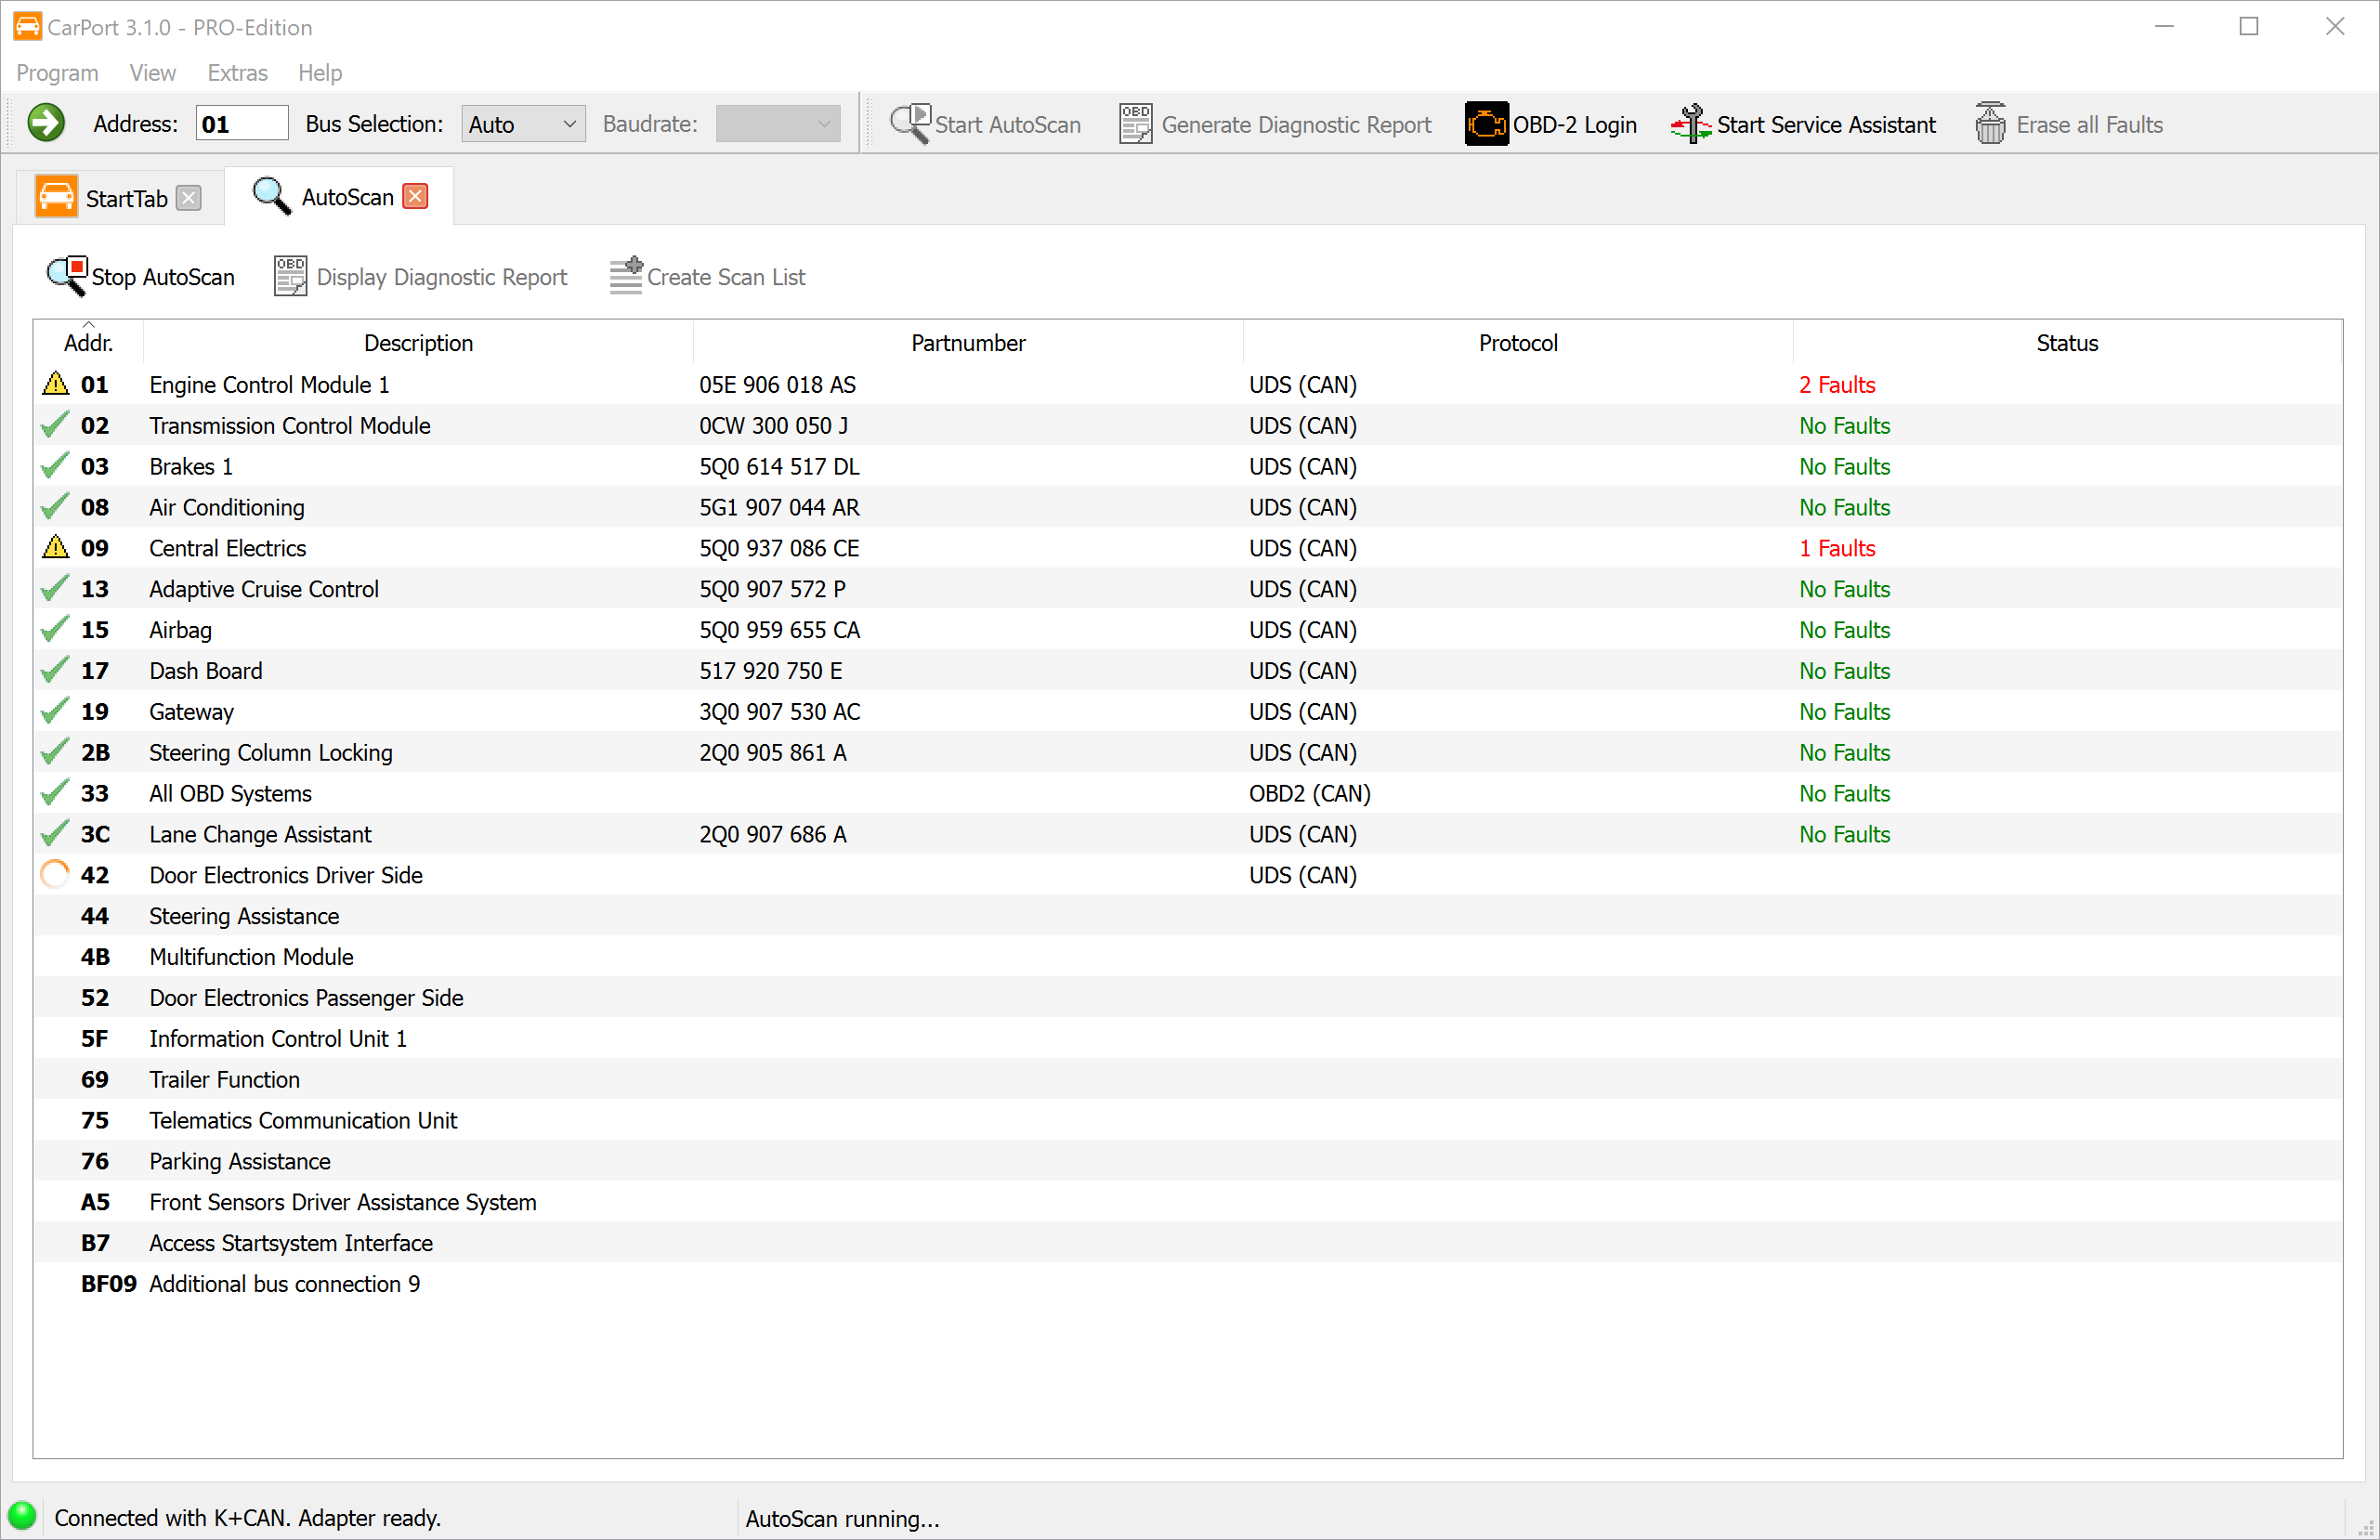Viewport: 2380px width, 1540px height.
Task: Click the Erase all Faults trash icon
Action: 1990,124
